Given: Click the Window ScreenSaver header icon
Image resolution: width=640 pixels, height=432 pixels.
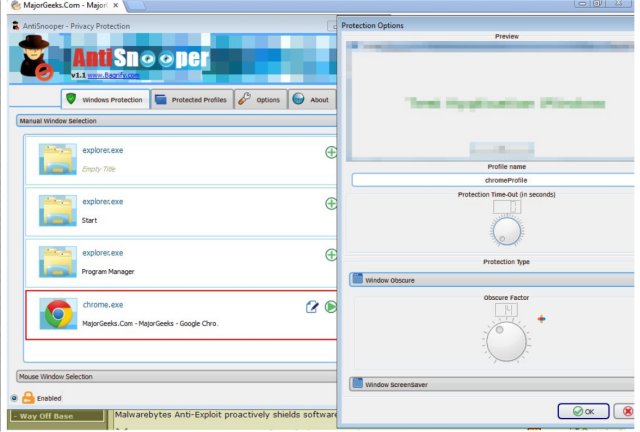Looking at the screenshot, I should point(358,383).
